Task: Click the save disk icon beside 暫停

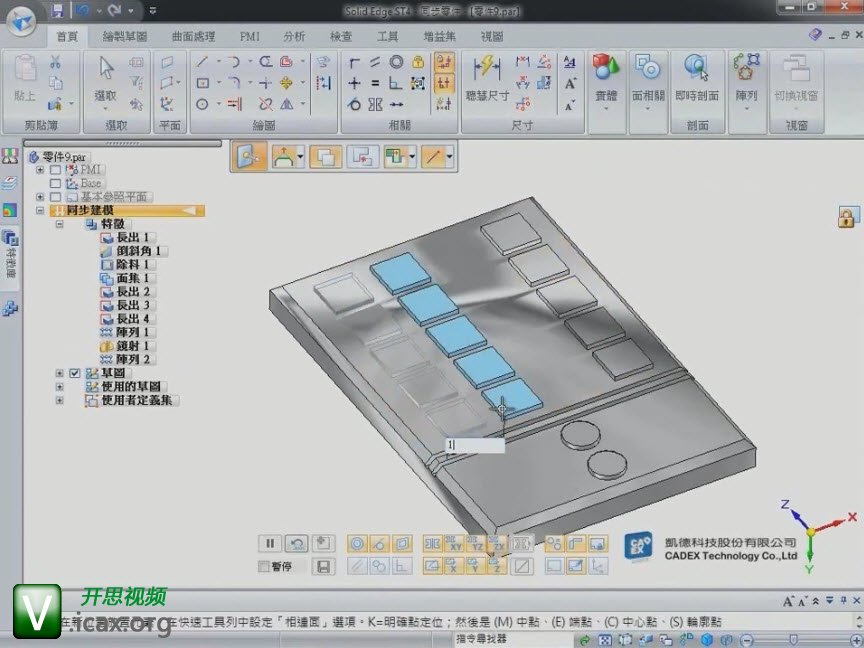Action: pyautogui.click(x=323, y=567)
